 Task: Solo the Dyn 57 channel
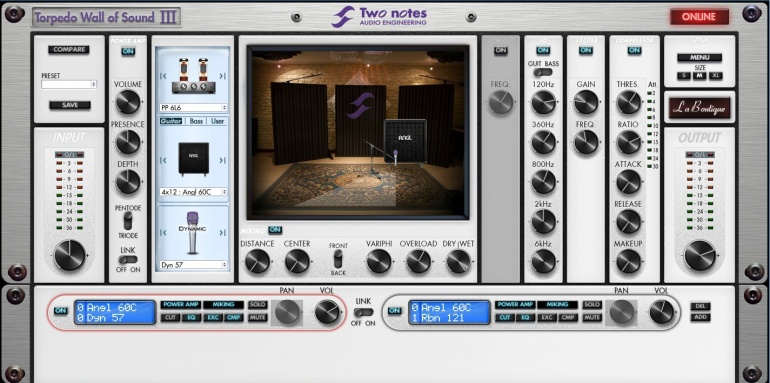click(257, 305)
